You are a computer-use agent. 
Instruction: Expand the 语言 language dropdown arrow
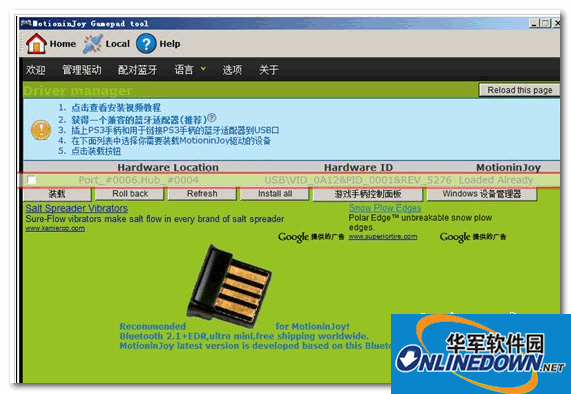[x=203, y=68]
